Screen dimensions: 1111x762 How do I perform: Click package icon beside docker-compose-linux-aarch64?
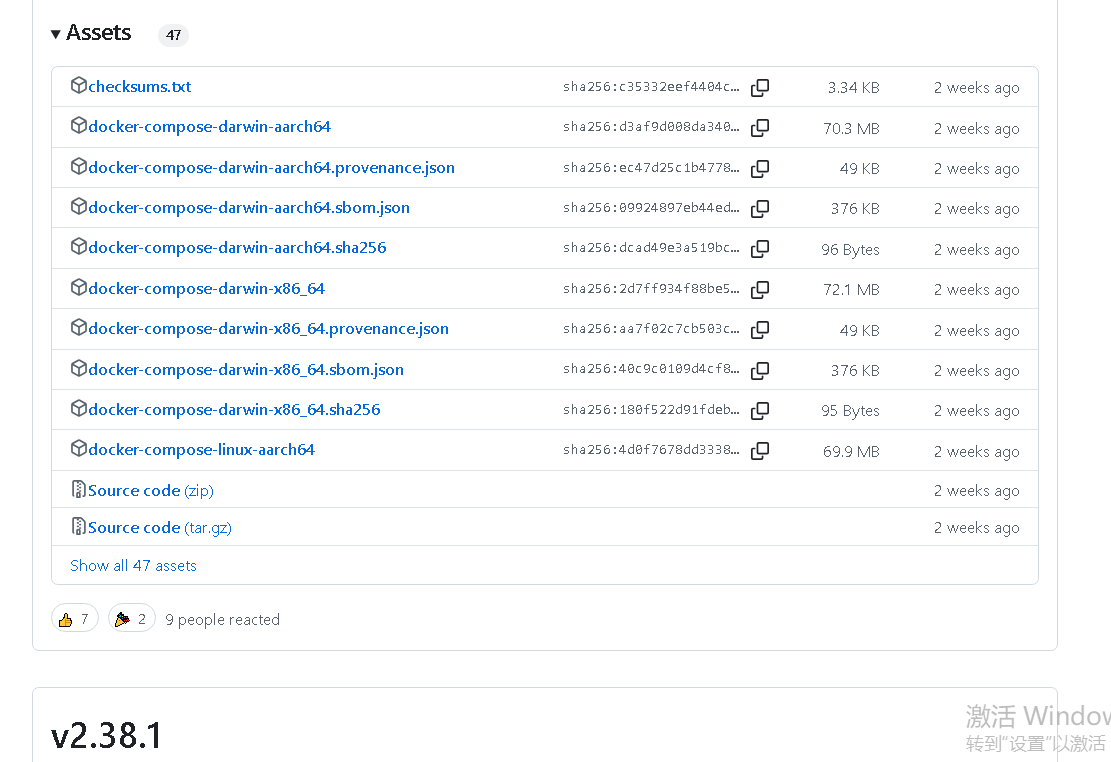tap(79, 449)
